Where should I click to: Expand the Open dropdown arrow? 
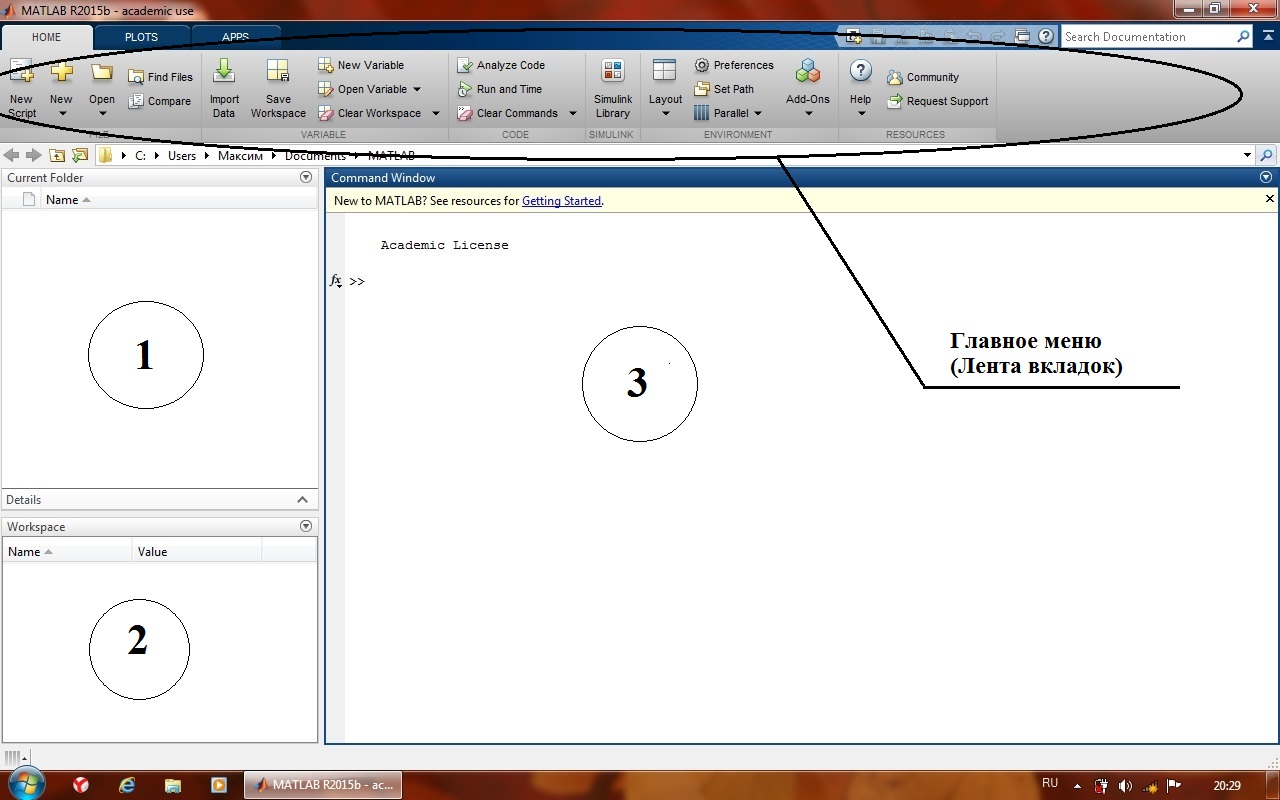(101, 114)
